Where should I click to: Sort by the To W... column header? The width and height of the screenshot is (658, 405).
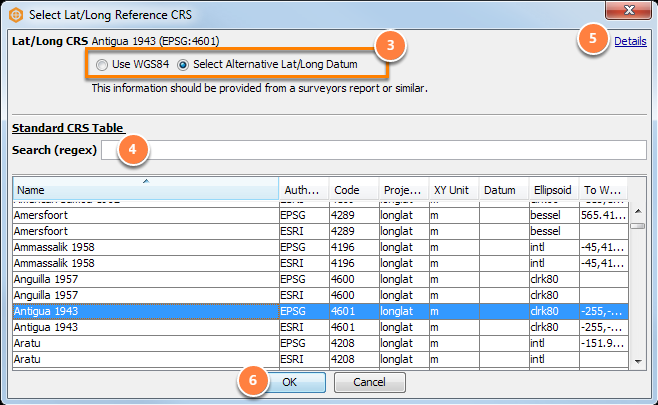603,190
